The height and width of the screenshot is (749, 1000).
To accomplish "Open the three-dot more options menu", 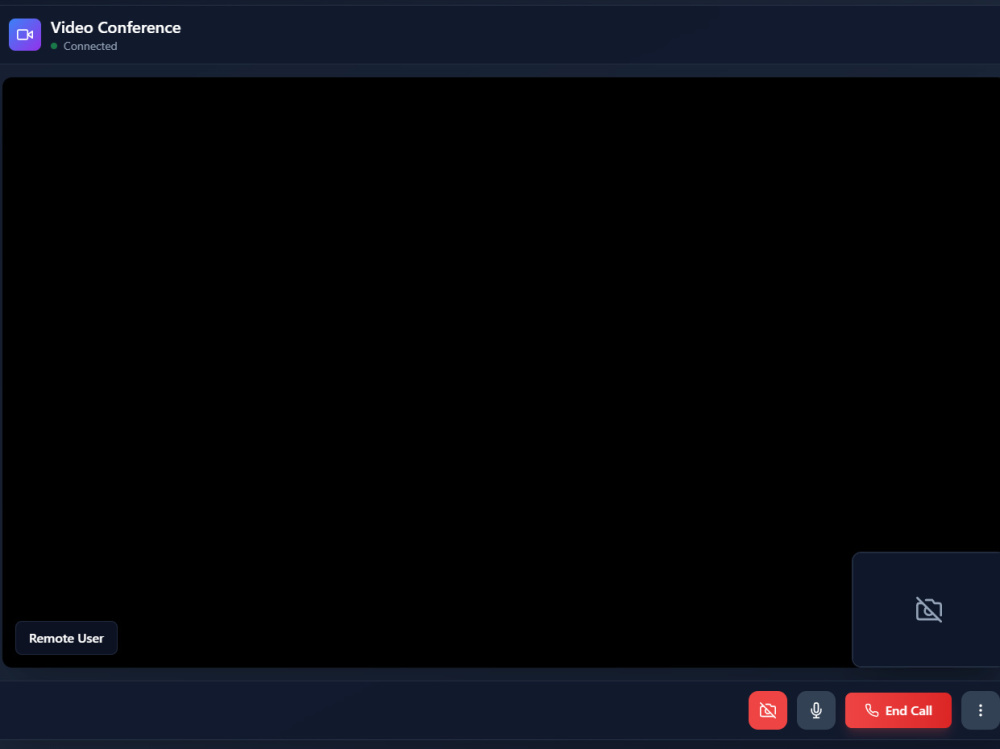I will pos(980,710).
